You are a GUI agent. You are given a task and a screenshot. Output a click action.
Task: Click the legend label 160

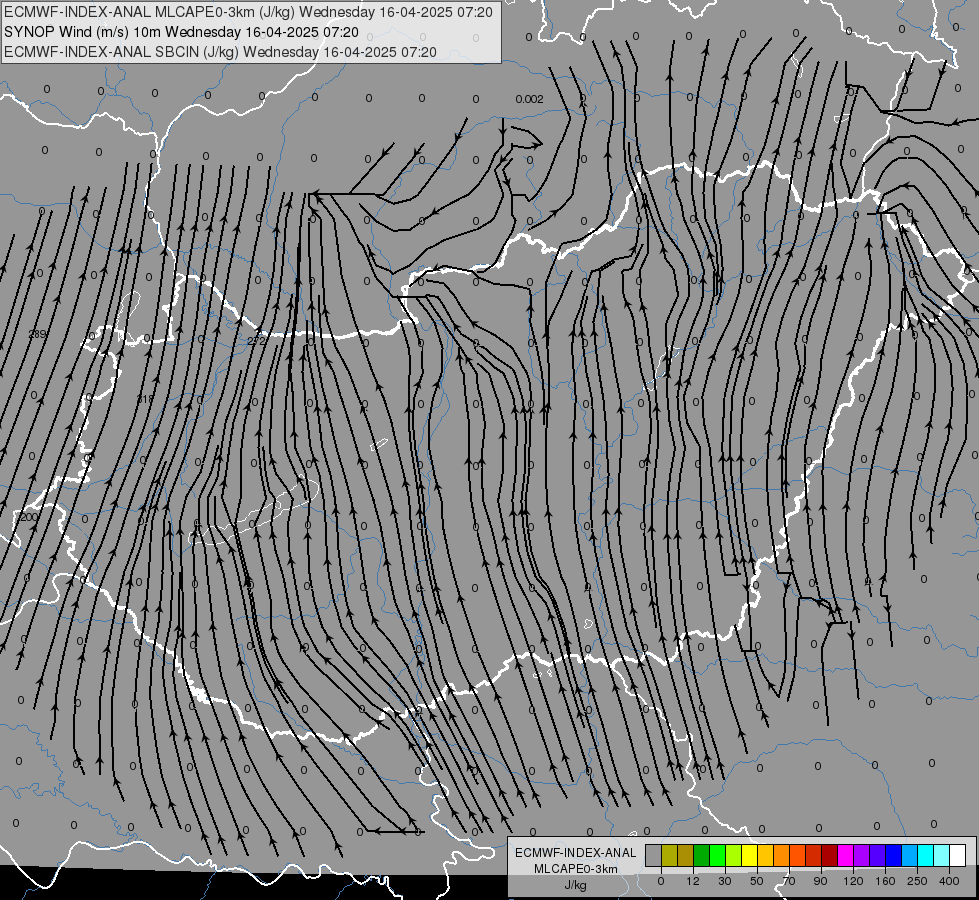(885, 881)
